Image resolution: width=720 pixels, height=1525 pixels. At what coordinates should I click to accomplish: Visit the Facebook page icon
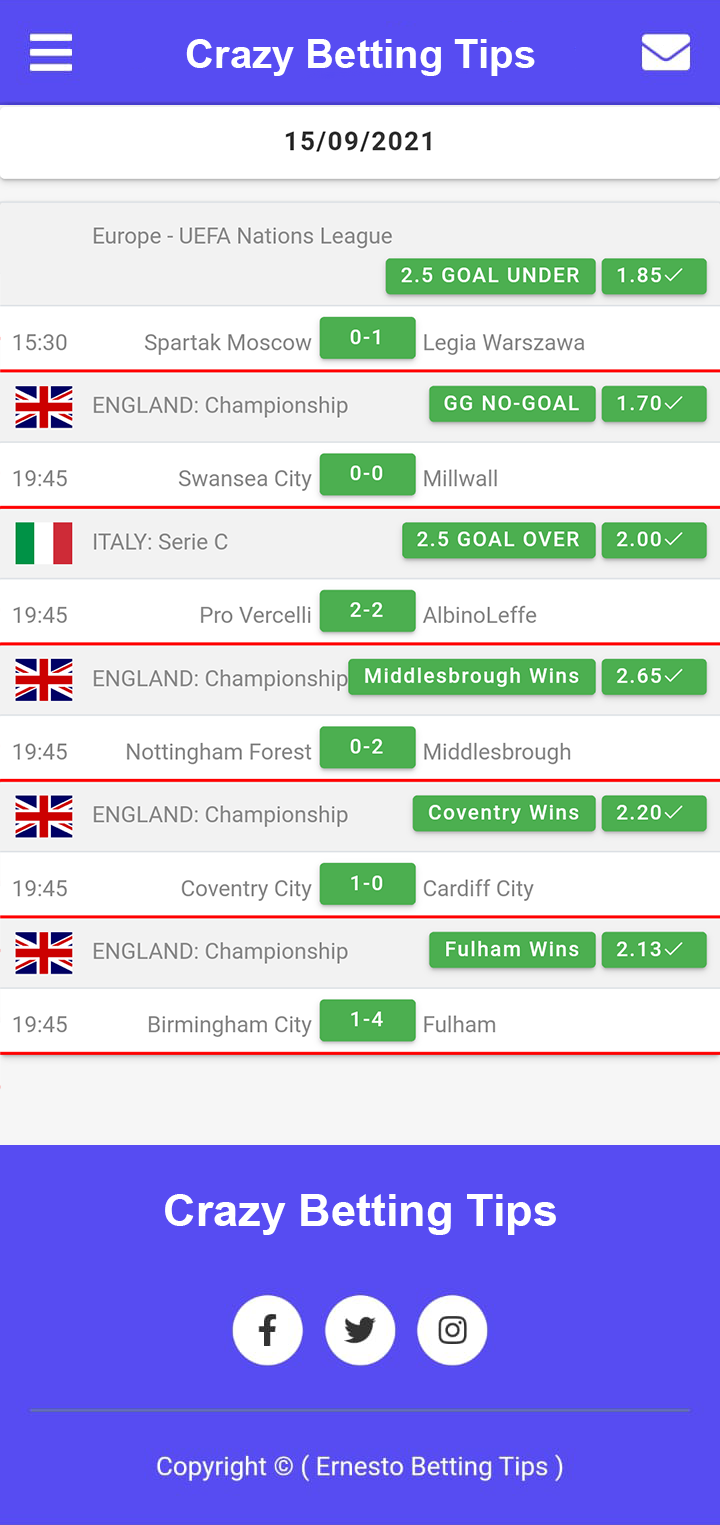click(267, 1330)
